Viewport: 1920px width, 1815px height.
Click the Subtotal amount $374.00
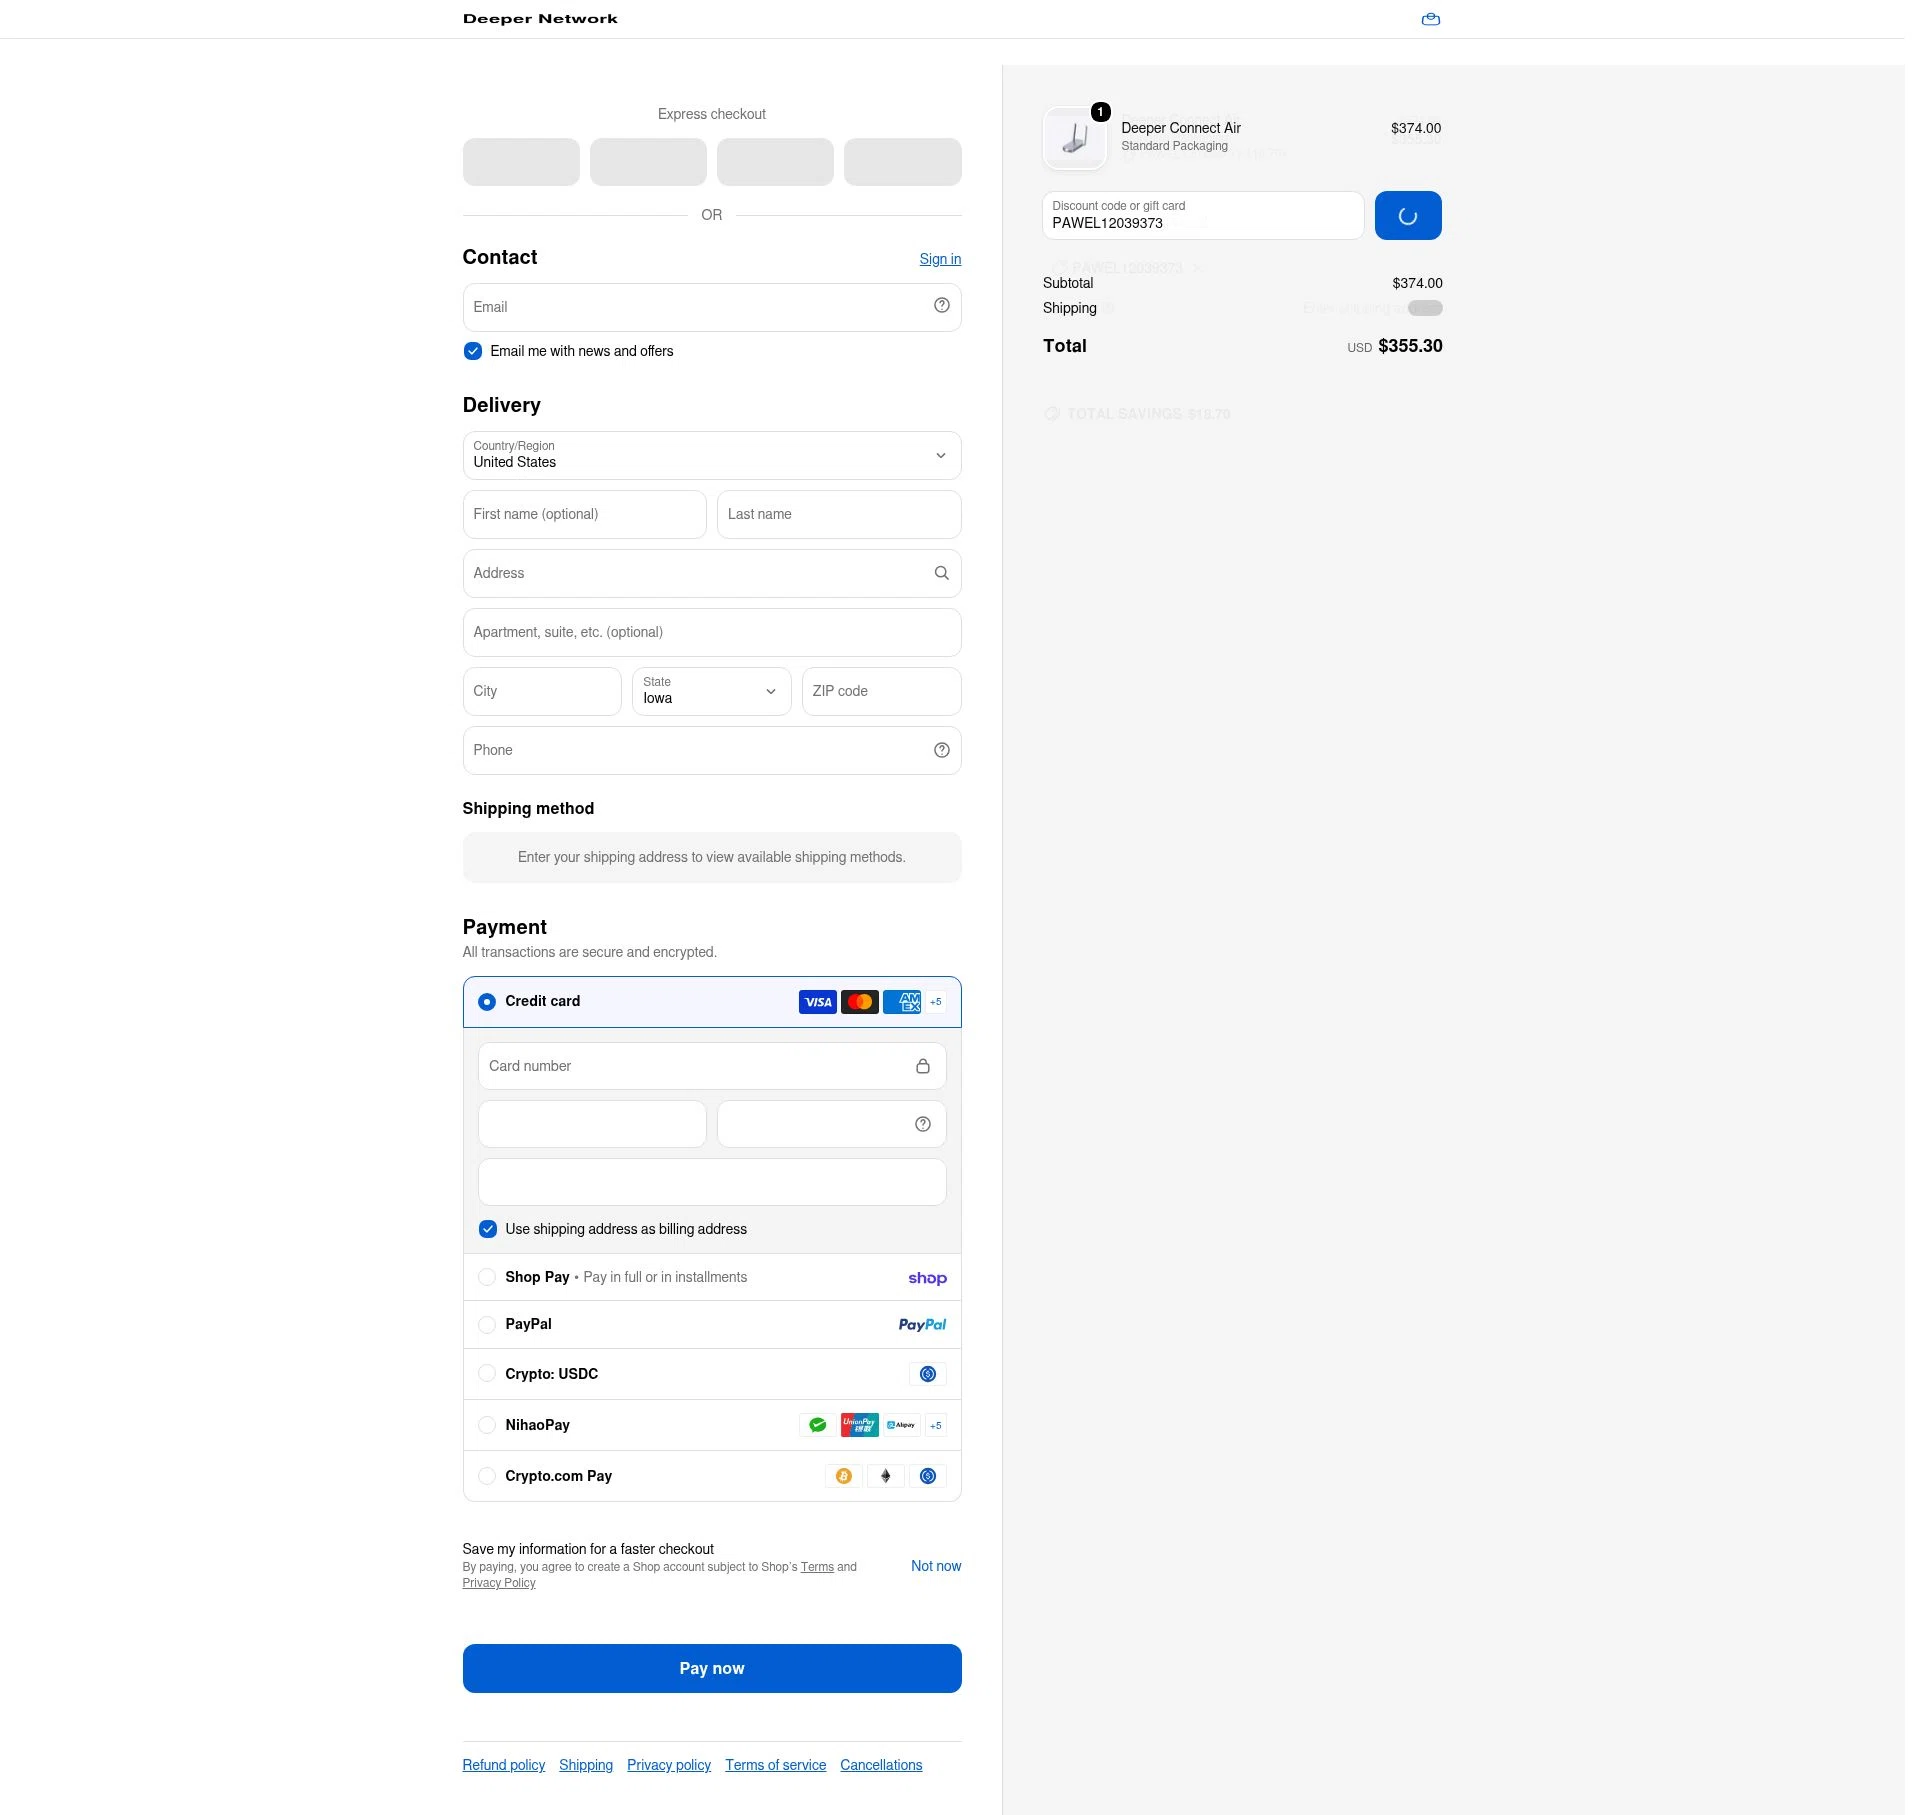point(1417,283)
